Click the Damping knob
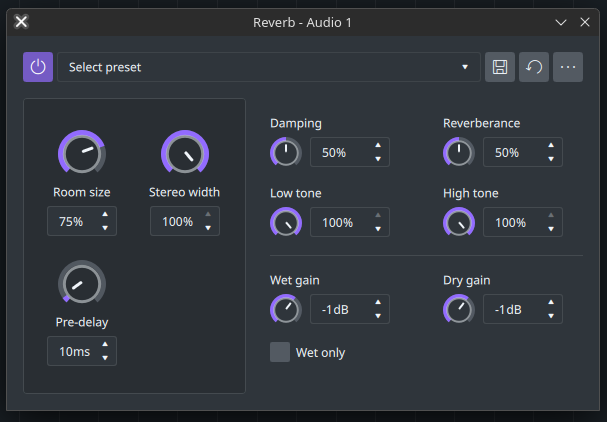The image size is (607, 422). [286, 152]
